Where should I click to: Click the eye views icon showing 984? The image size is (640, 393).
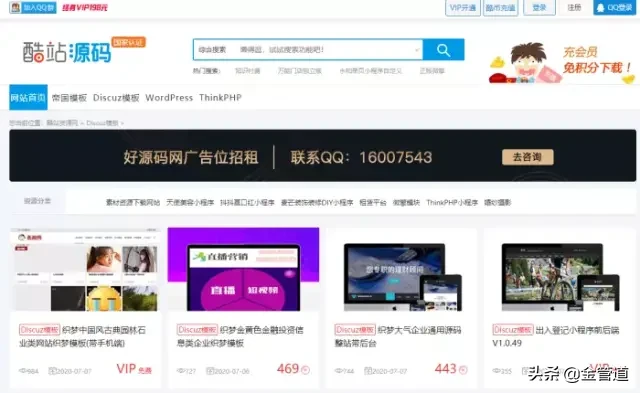(23, 371)
